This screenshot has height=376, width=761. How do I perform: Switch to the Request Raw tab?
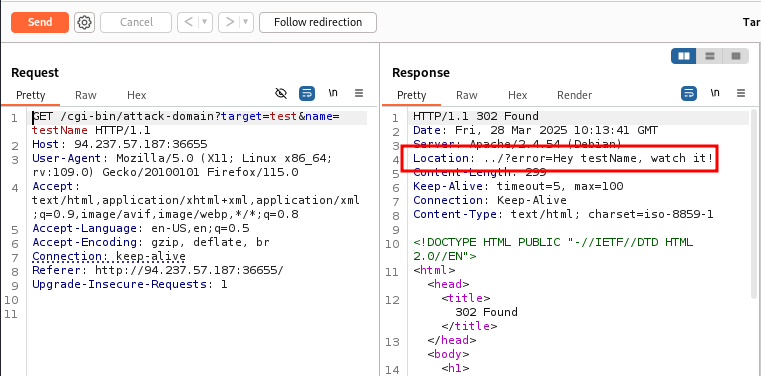tap(85, 95)
